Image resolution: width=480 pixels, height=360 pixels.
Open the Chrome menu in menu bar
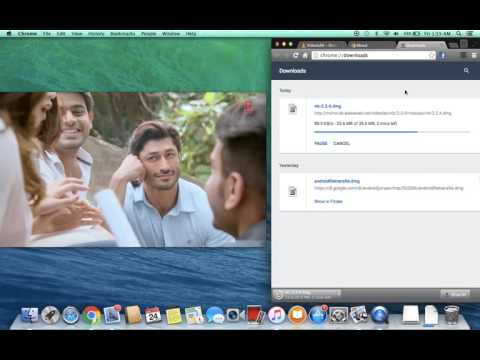point(27,34)
